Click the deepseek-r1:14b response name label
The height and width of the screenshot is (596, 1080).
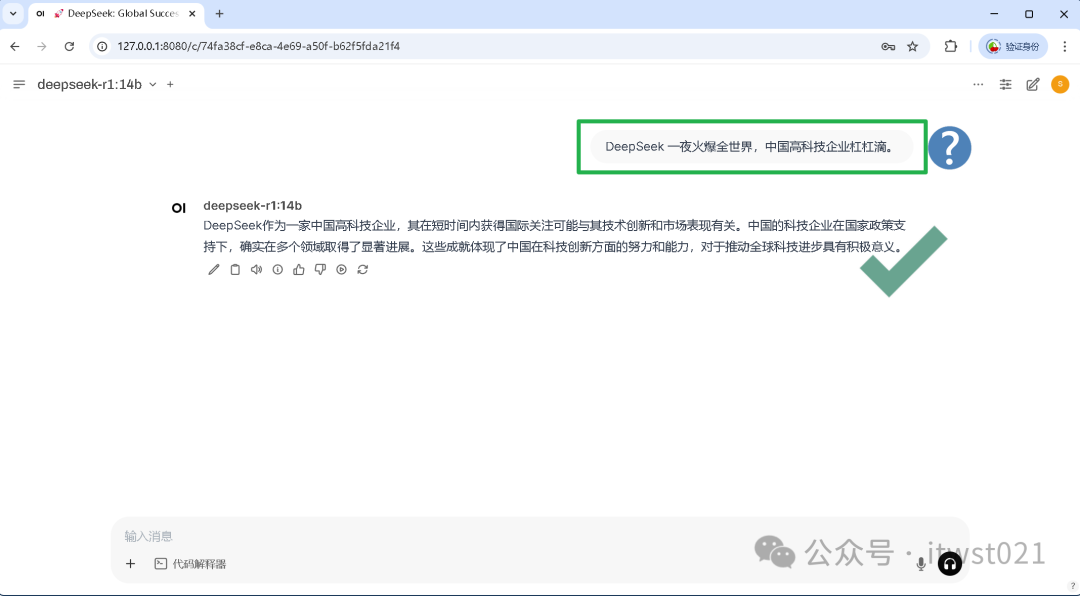coord(253,205)
